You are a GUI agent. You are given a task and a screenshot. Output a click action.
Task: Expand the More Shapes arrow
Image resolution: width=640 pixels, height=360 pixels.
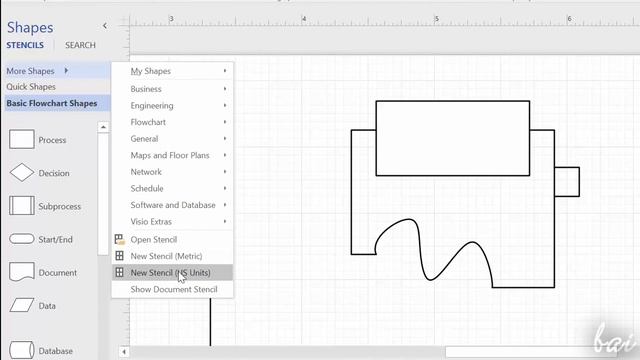point(66,71)
